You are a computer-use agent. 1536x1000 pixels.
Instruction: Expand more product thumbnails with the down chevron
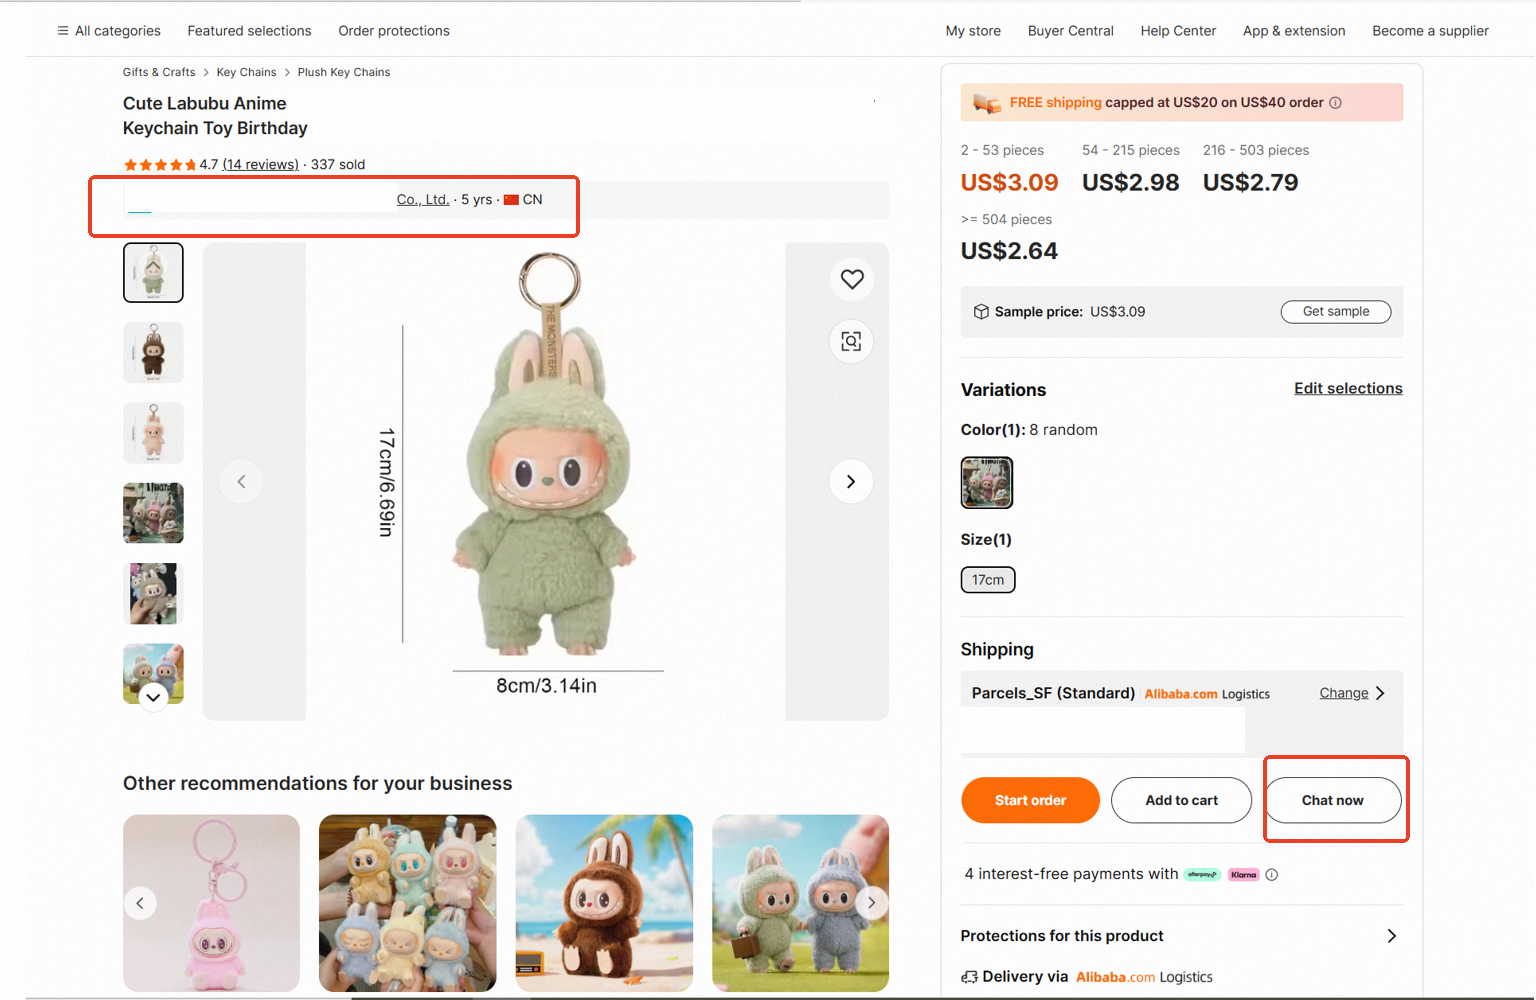click(153, 697)
